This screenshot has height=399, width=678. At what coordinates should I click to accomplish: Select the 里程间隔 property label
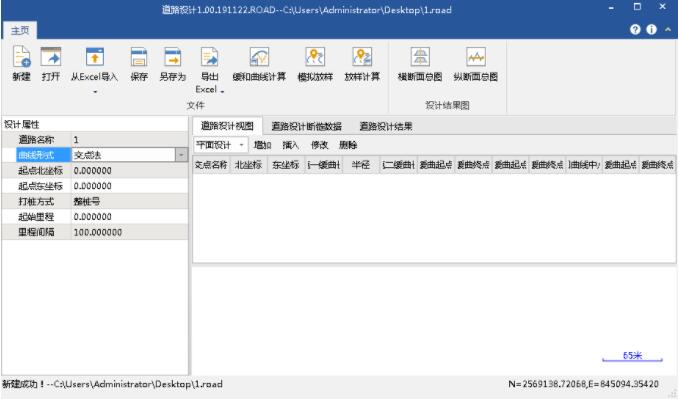[x=36, y=232]
